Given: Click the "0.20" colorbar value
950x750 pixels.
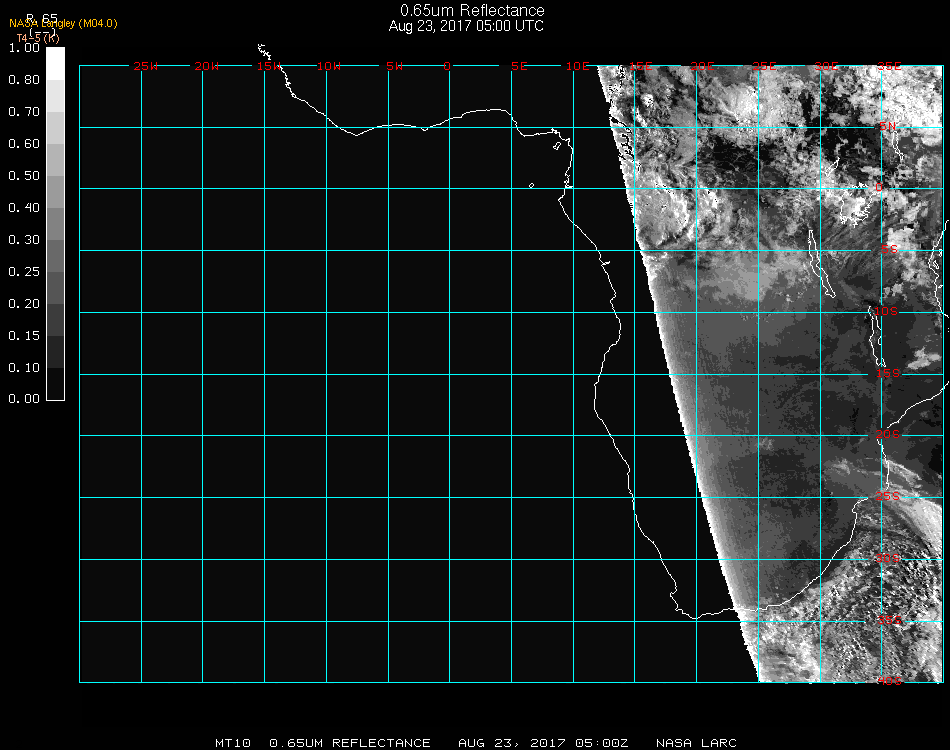Looking at the screenshot, I should [24, 304].
